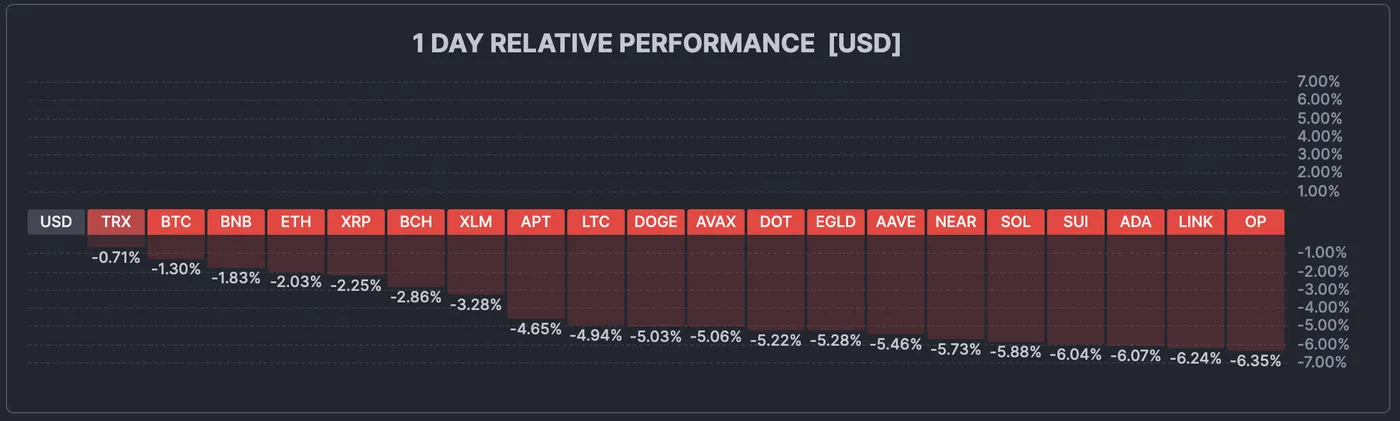Select the AAVE ticker label
The height and width of the screenshot is (421, 1400).
896,222
